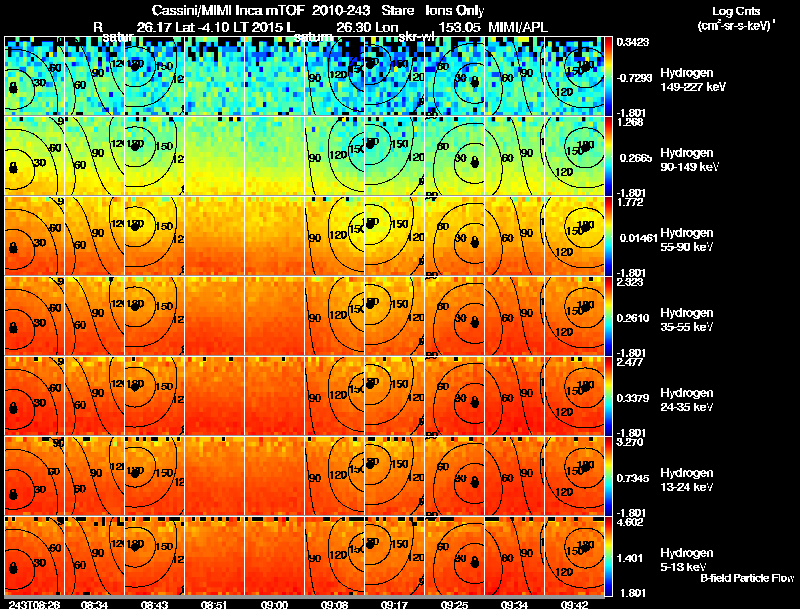This screenshot has width=800, height=609.
Task: Click the 'Hydrogen 24-35 keV' row label
Action: point(687,400)
